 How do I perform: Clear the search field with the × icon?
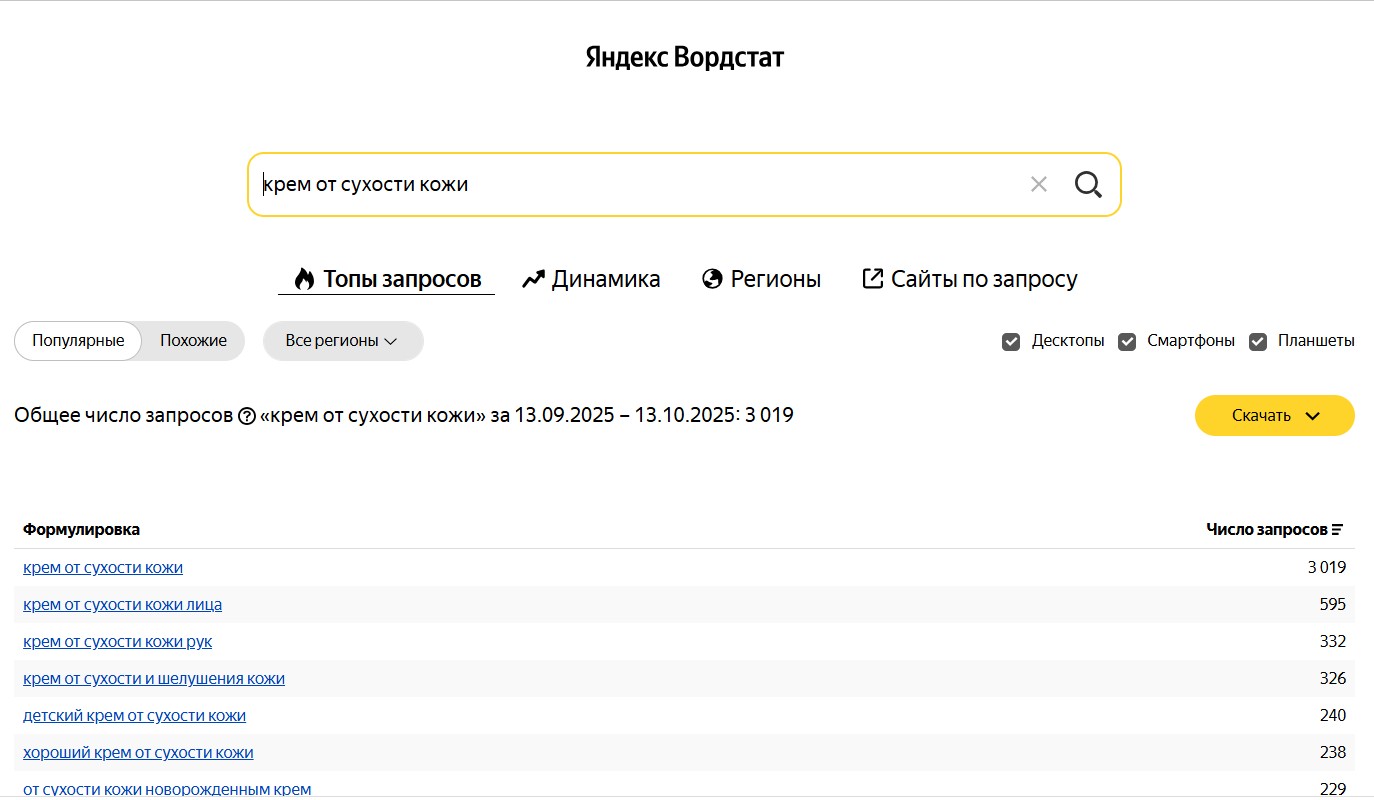[1038, 184]
